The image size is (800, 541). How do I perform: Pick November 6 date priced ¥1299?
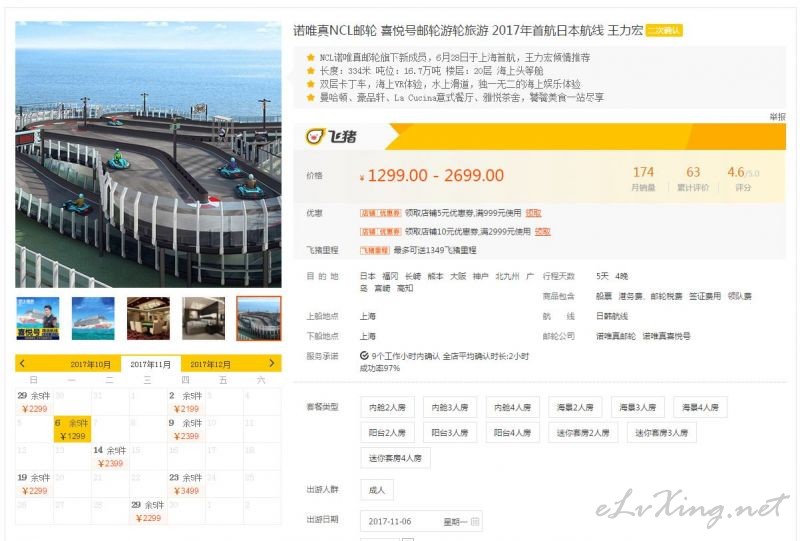point(72,429)
